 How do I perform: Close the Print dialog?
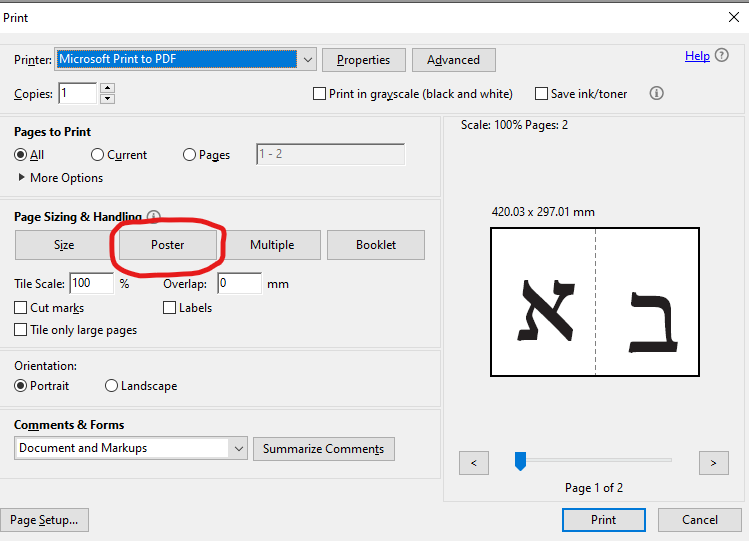coord(734,17)
